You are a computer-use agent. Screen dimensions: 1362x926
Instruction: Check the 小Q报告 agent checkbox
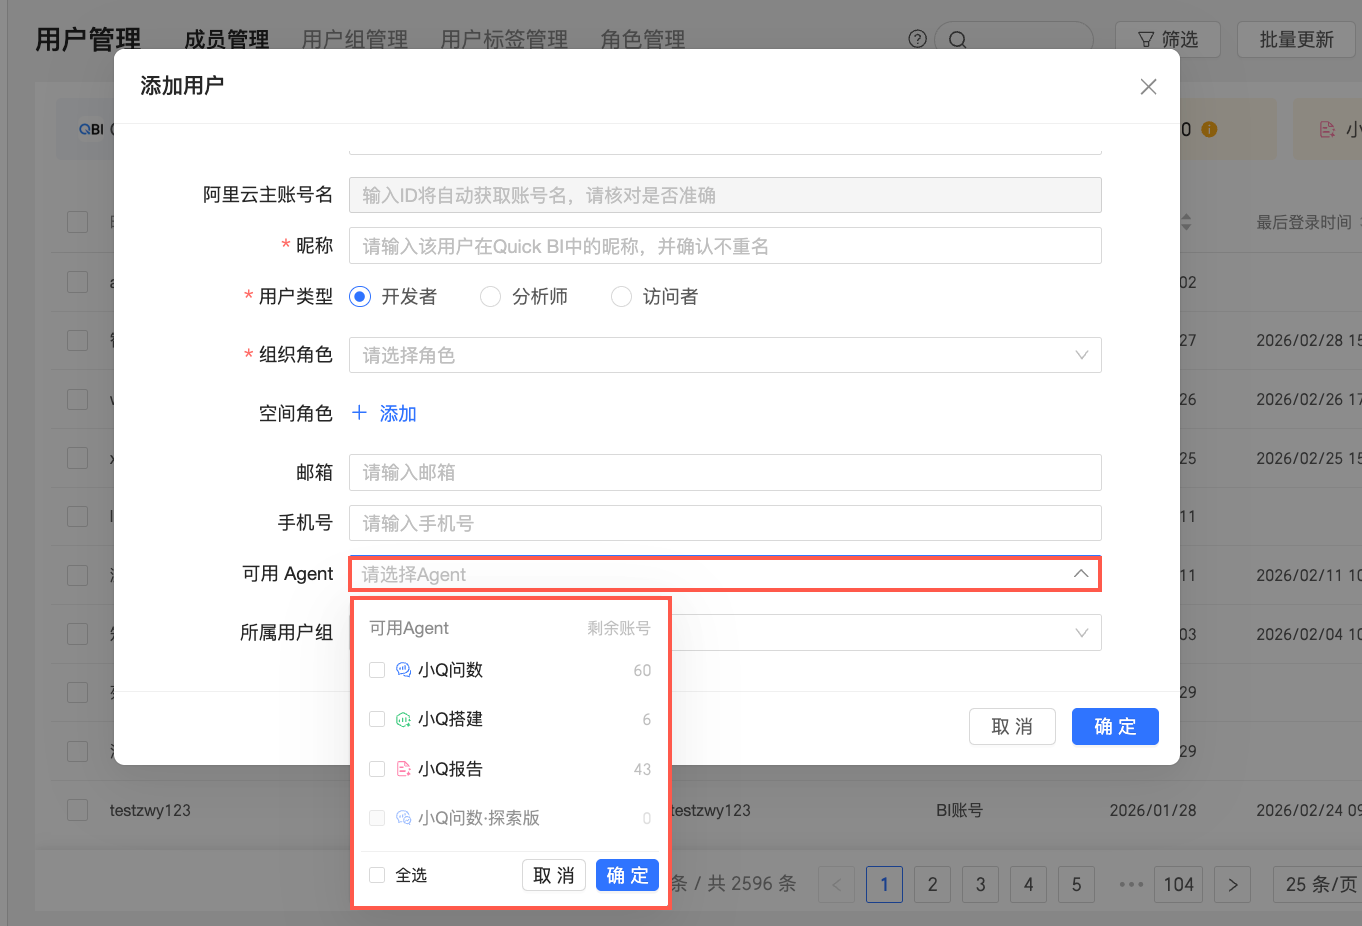click(377, 769)
